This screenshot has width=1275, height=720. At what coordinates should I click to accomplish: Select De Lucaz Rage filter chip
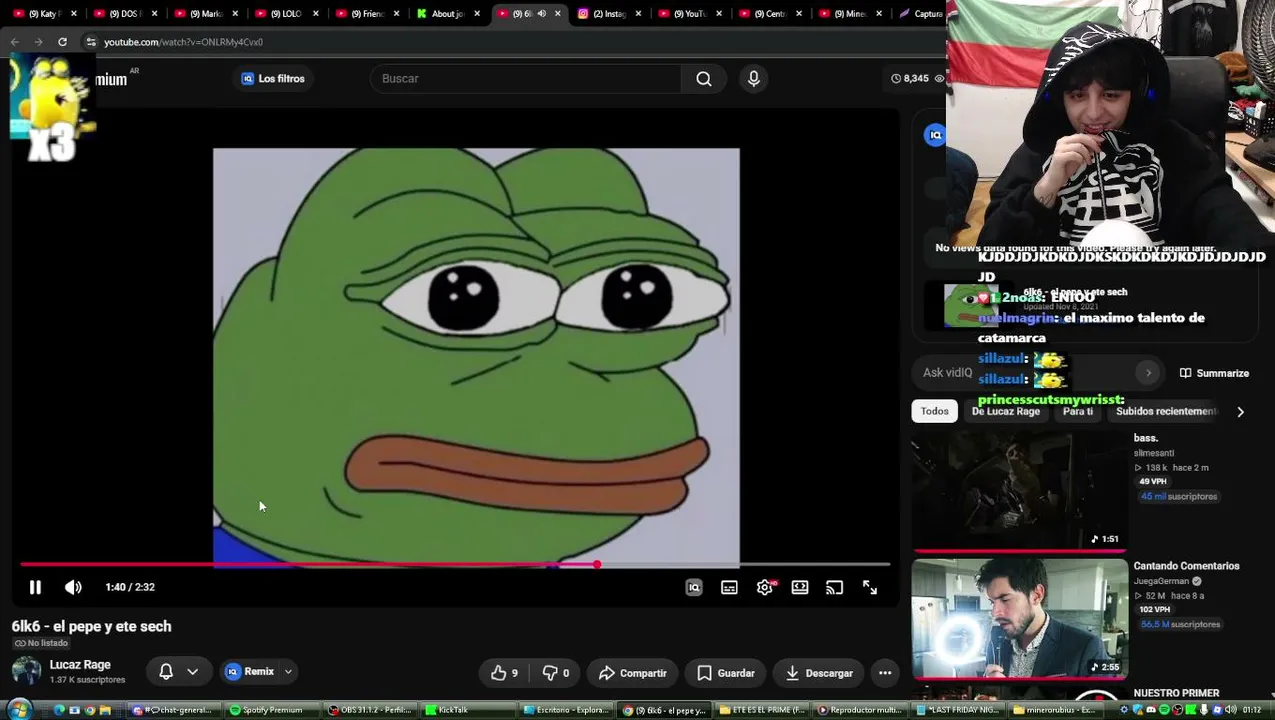pos(1006,411)
